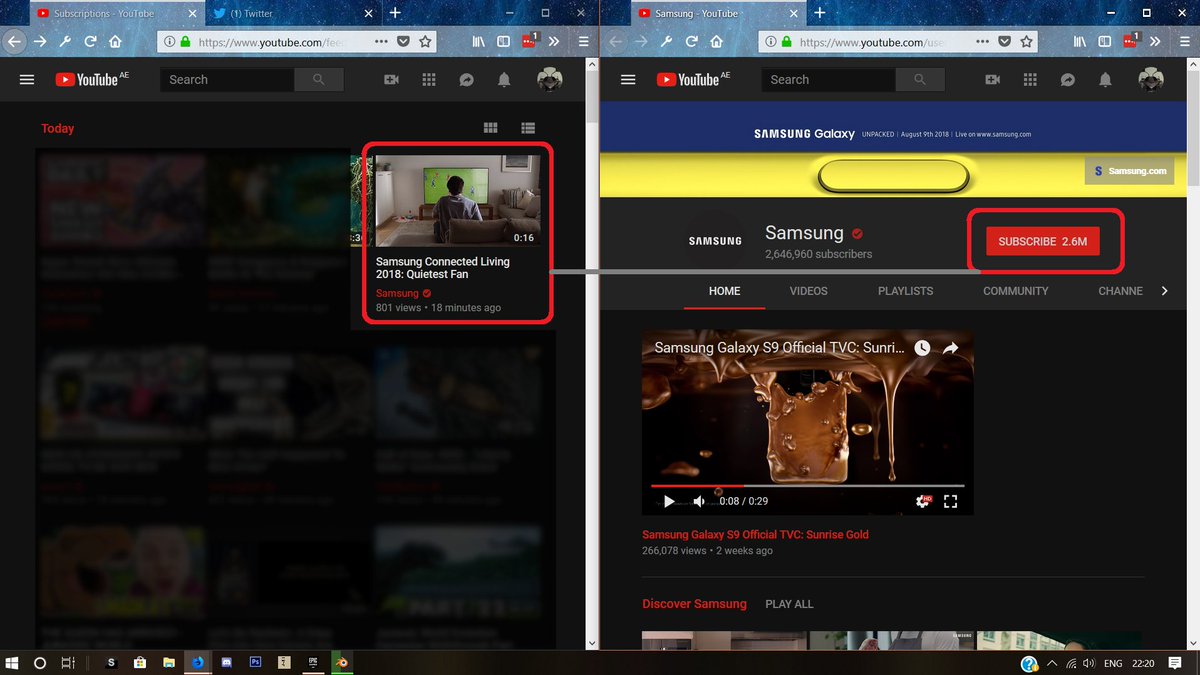Screen dimensions: 1200x675
Task: Enter fullscreen on Samsung video player
Action: [952, 501]
